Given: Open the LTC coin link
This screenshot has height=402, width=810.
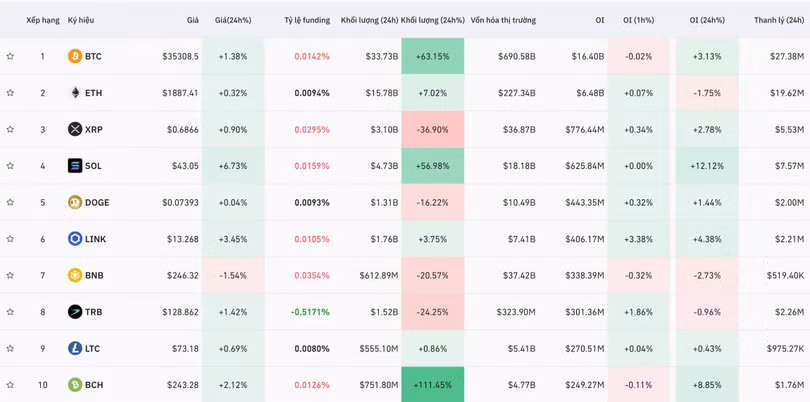Looking at the screenshot, I should coord(93,348).
